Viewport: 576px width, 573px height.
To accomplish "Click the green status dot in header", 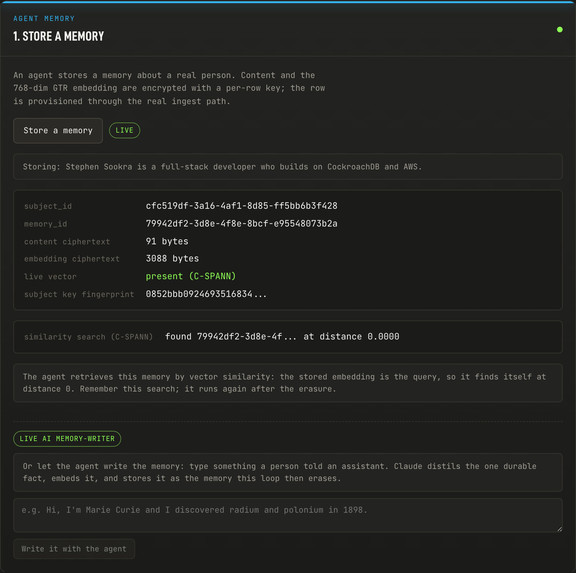I will (559, 29).
